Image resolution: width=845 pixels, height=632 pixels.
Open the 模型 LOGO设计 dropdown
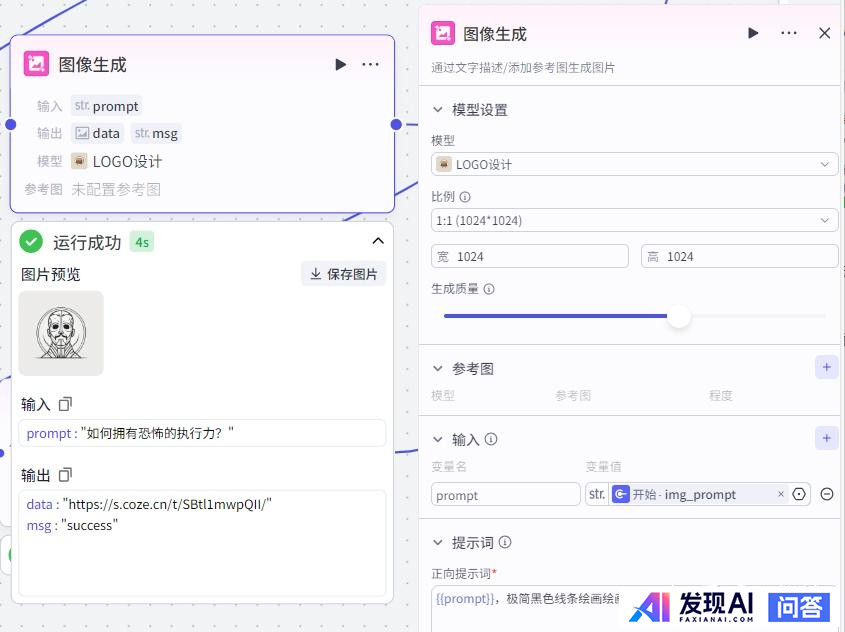[634, 165]
